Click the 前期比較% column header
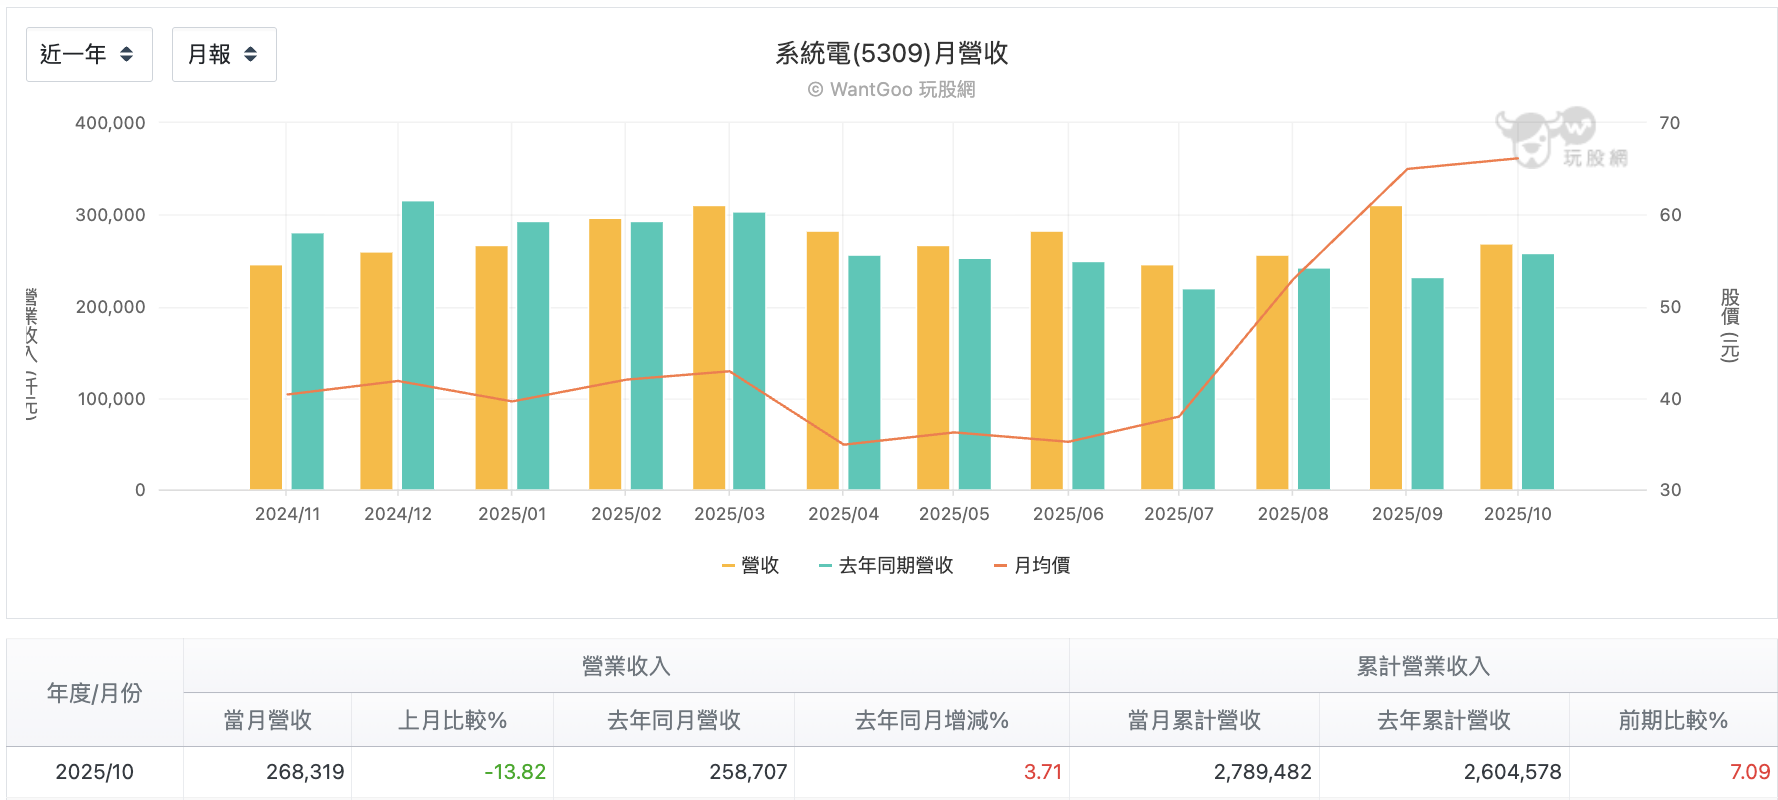The width and height of the screenshot is (1778, 800). (1673, 720)
